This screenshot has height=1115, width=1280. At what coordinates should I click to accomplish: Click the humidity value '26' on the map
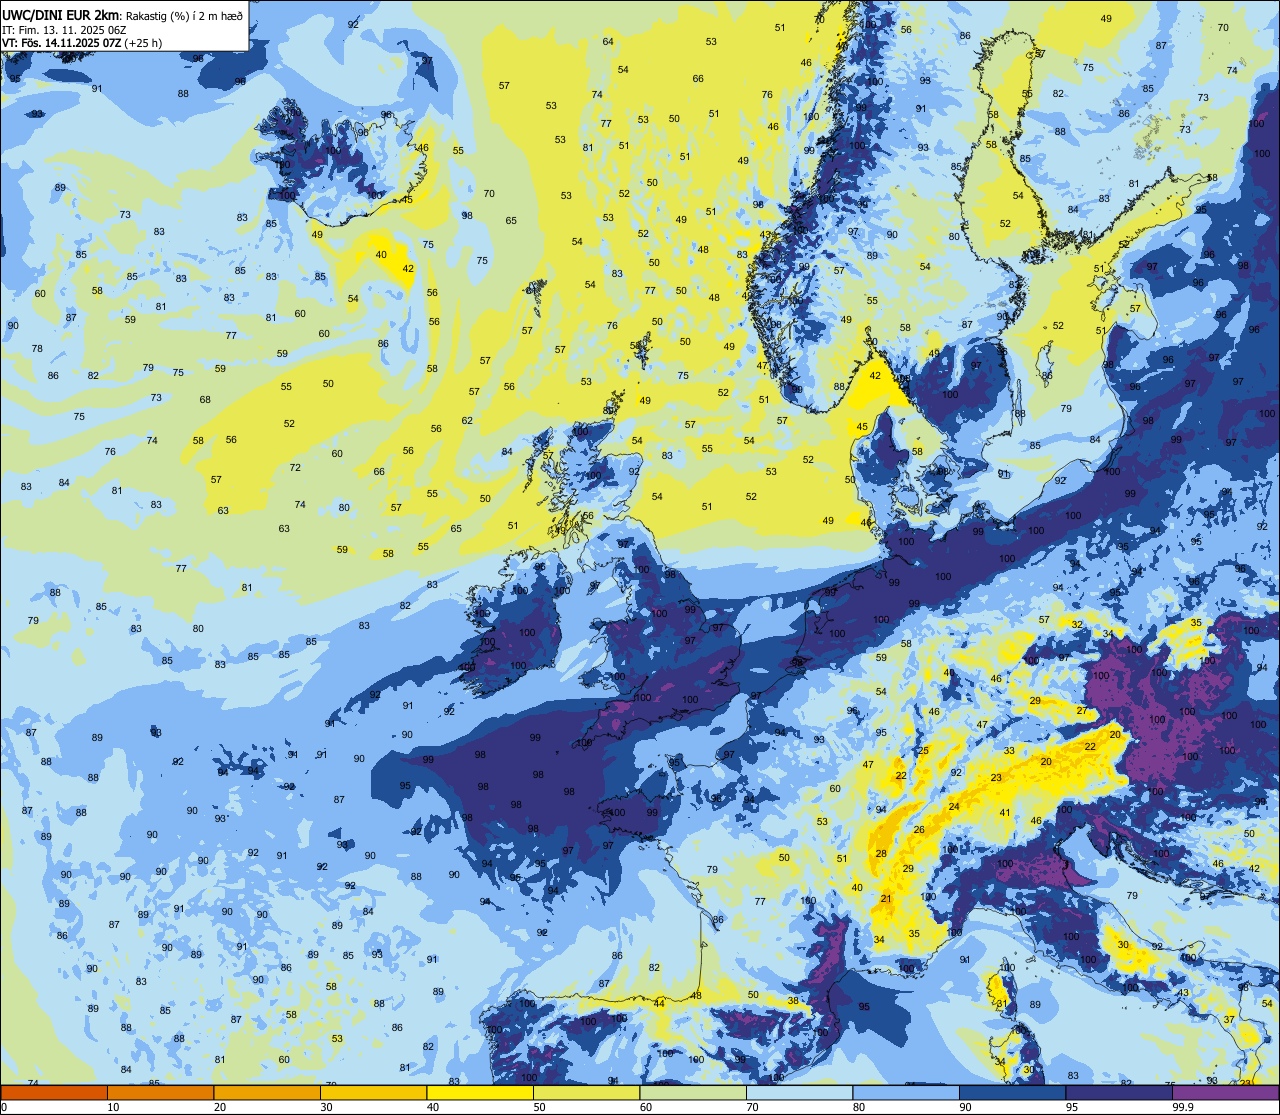click(919, 830)
